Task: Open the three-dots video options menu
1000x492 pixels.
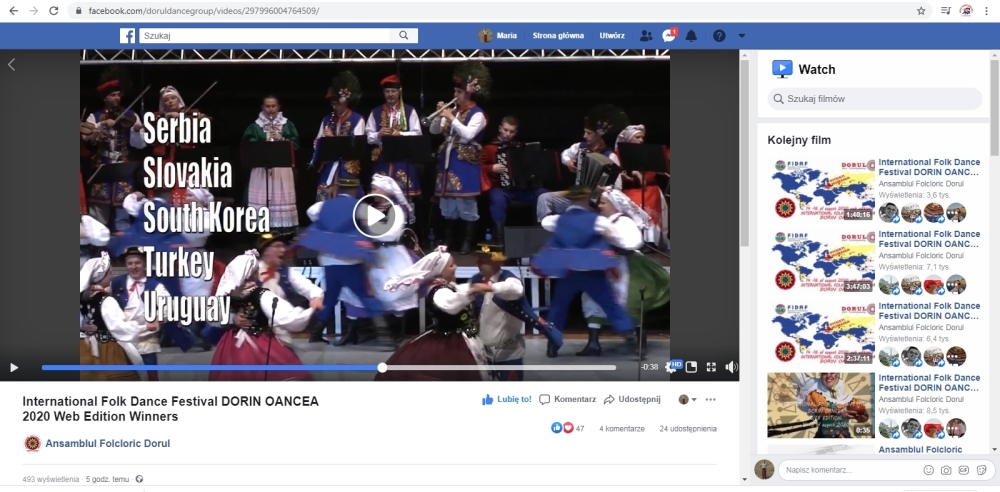Action: pos(711,399)
